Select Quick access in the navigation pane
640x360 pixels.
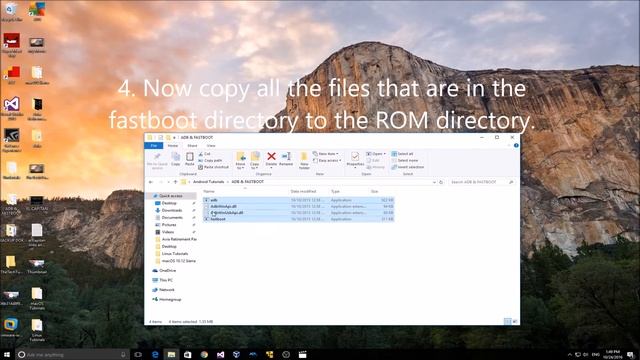(171, 196)
